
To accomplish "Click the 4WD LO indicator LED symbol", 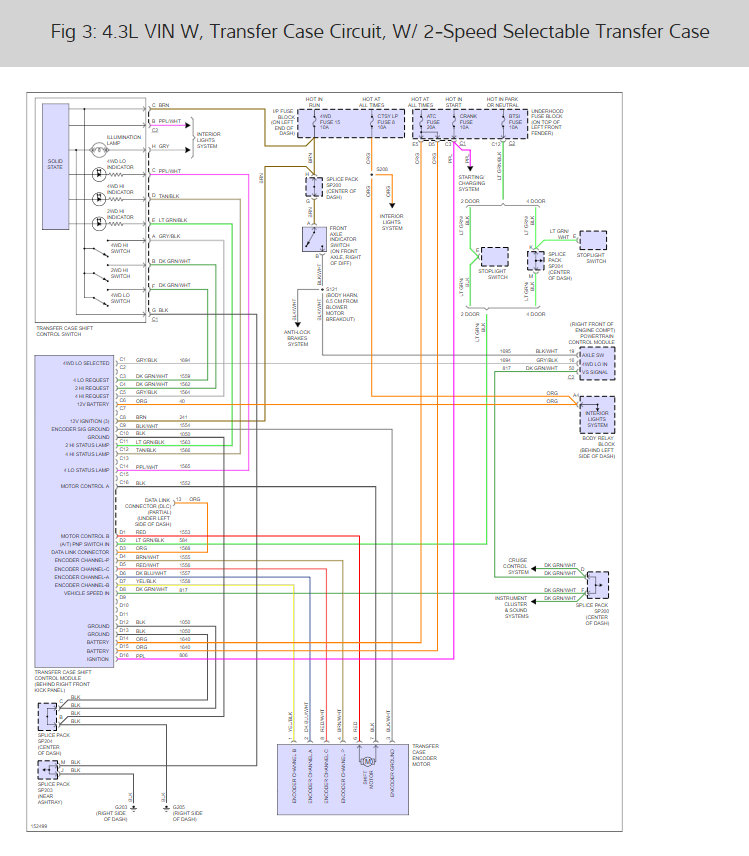I will tap(98, 174).
